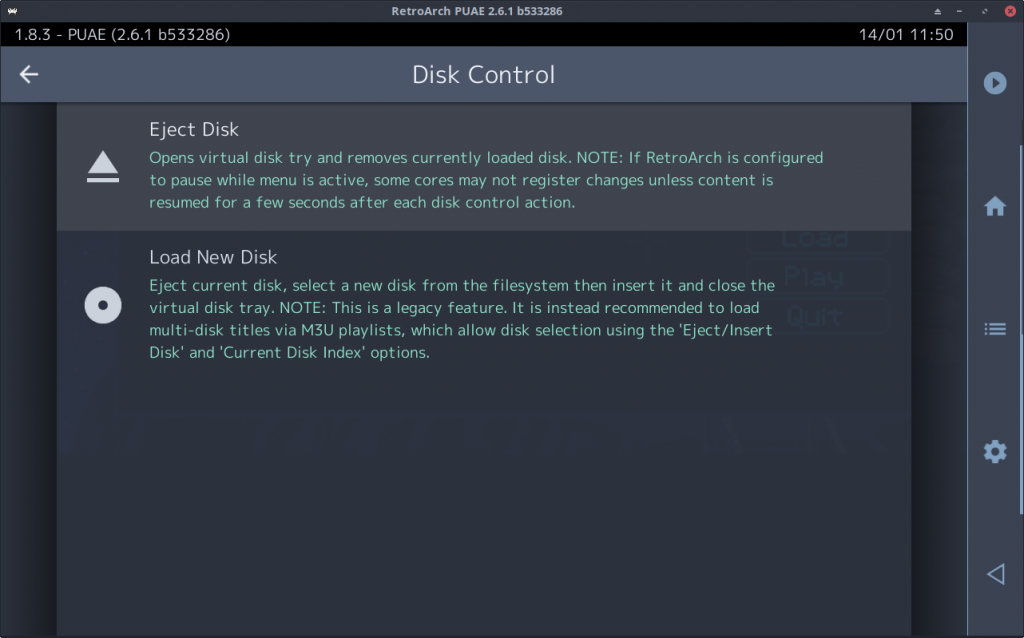The image size is (1024, 638).
Task: Click the 1.8.3 - PUAE version text
Action: click(122, 35)
